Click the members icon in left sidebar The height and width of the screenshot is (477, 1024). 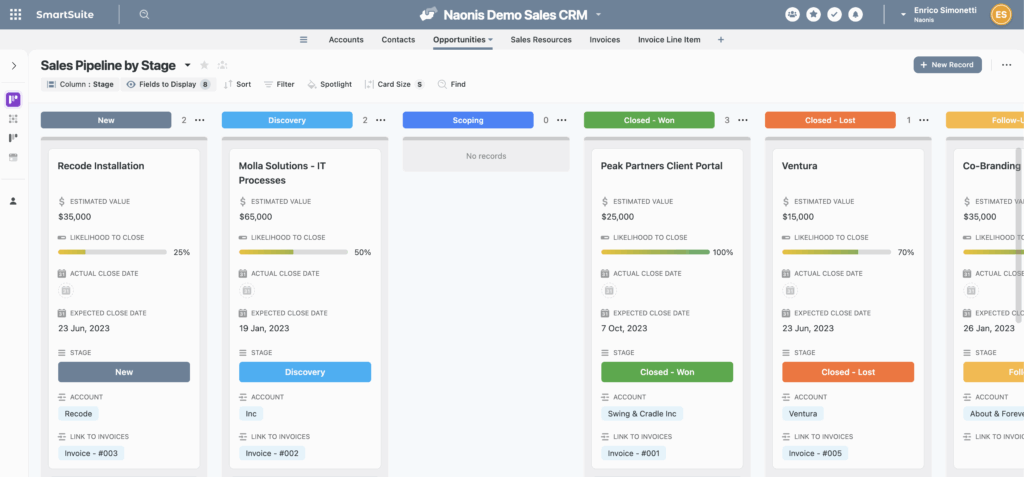point(13,201)
